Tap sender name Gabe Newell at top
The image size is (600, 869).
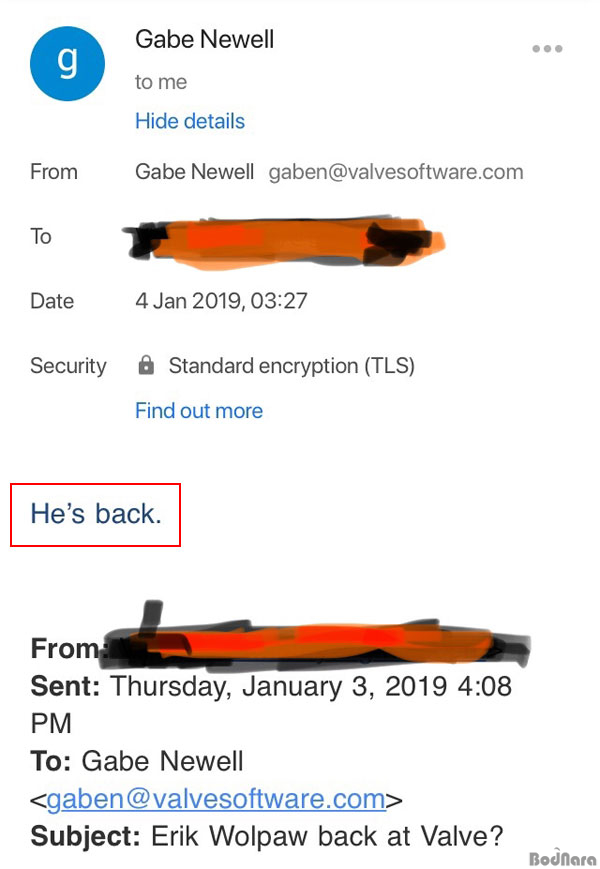pyautogui.click(x=204, y=39)
